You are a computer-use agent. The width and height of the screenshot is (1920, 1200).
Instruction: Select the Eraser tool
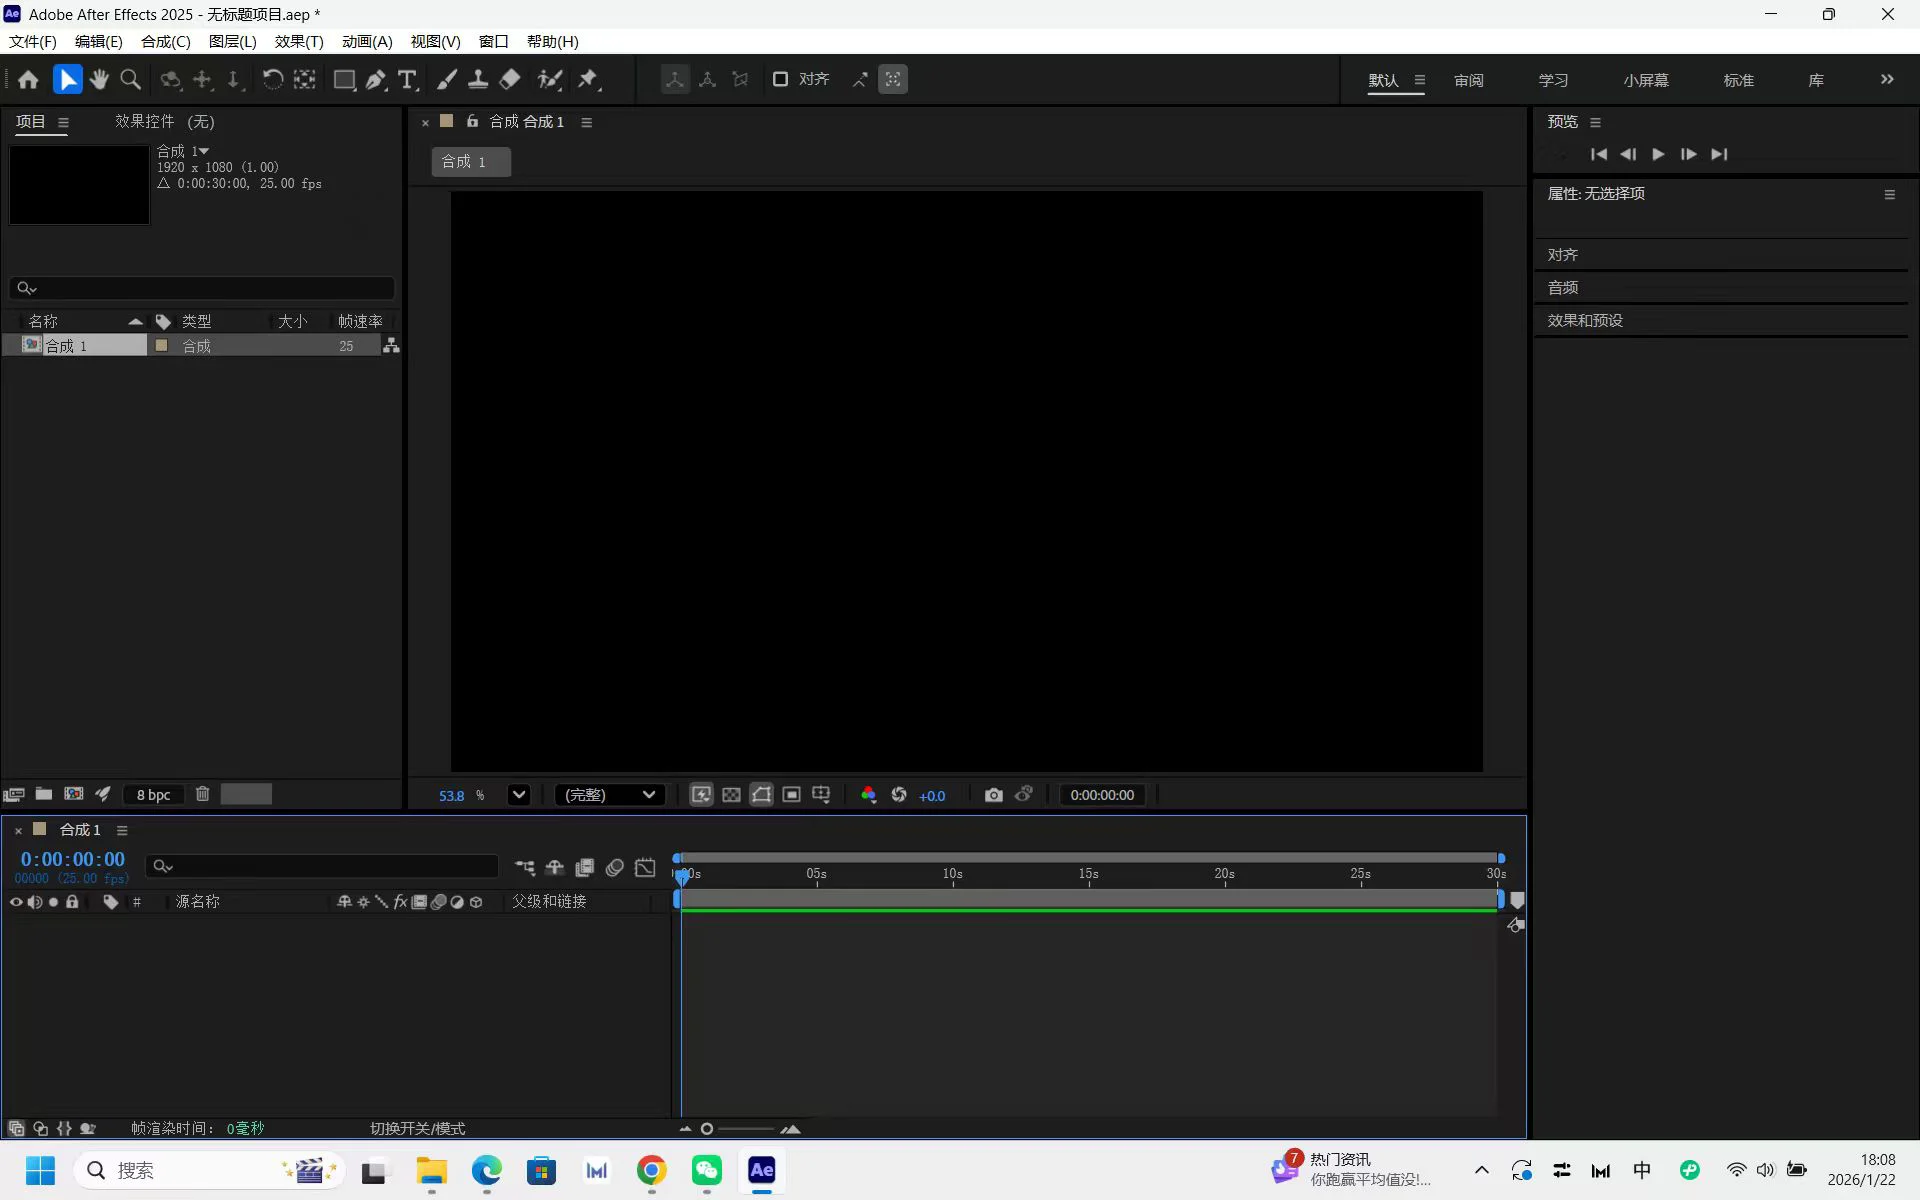[x=511, y=80]
